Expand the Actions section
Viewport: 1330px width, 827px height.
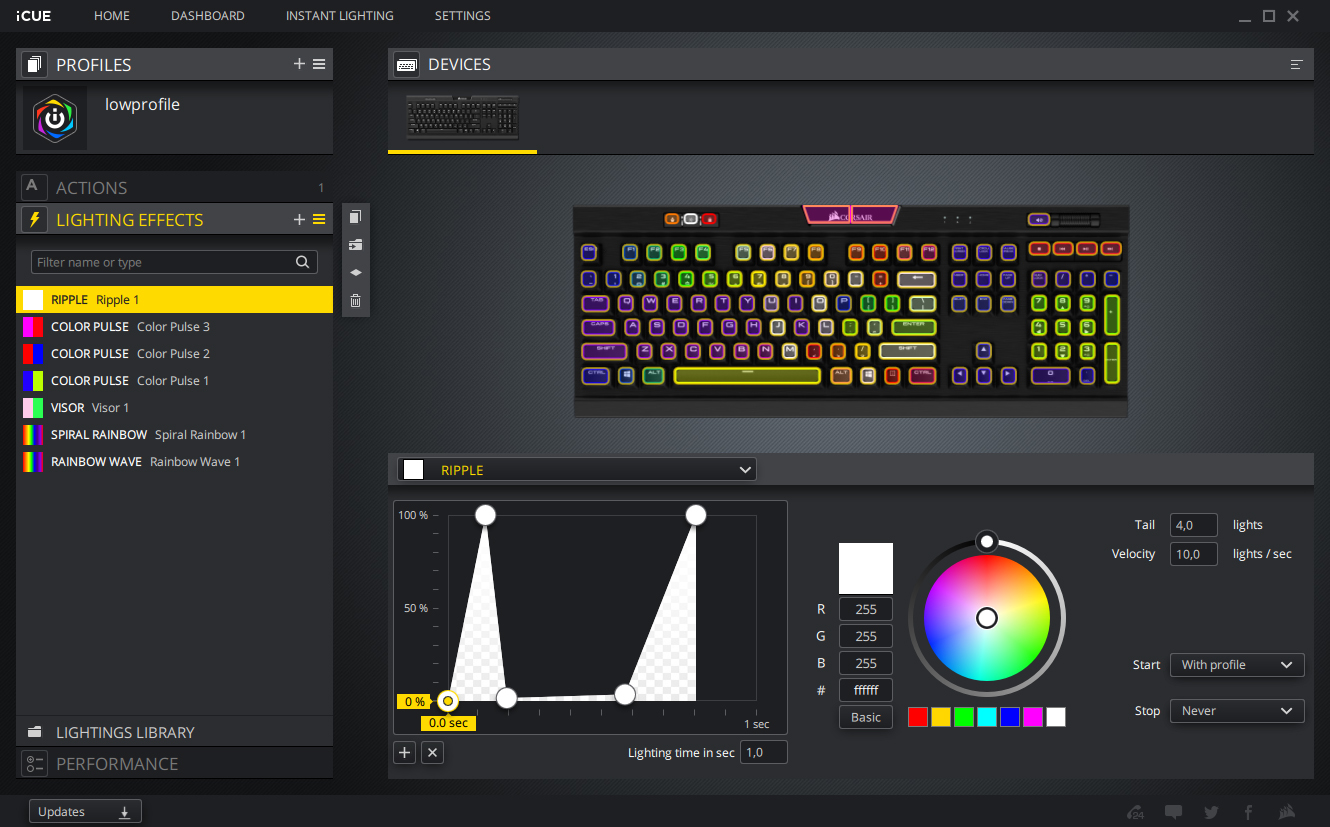coord(174,187)
